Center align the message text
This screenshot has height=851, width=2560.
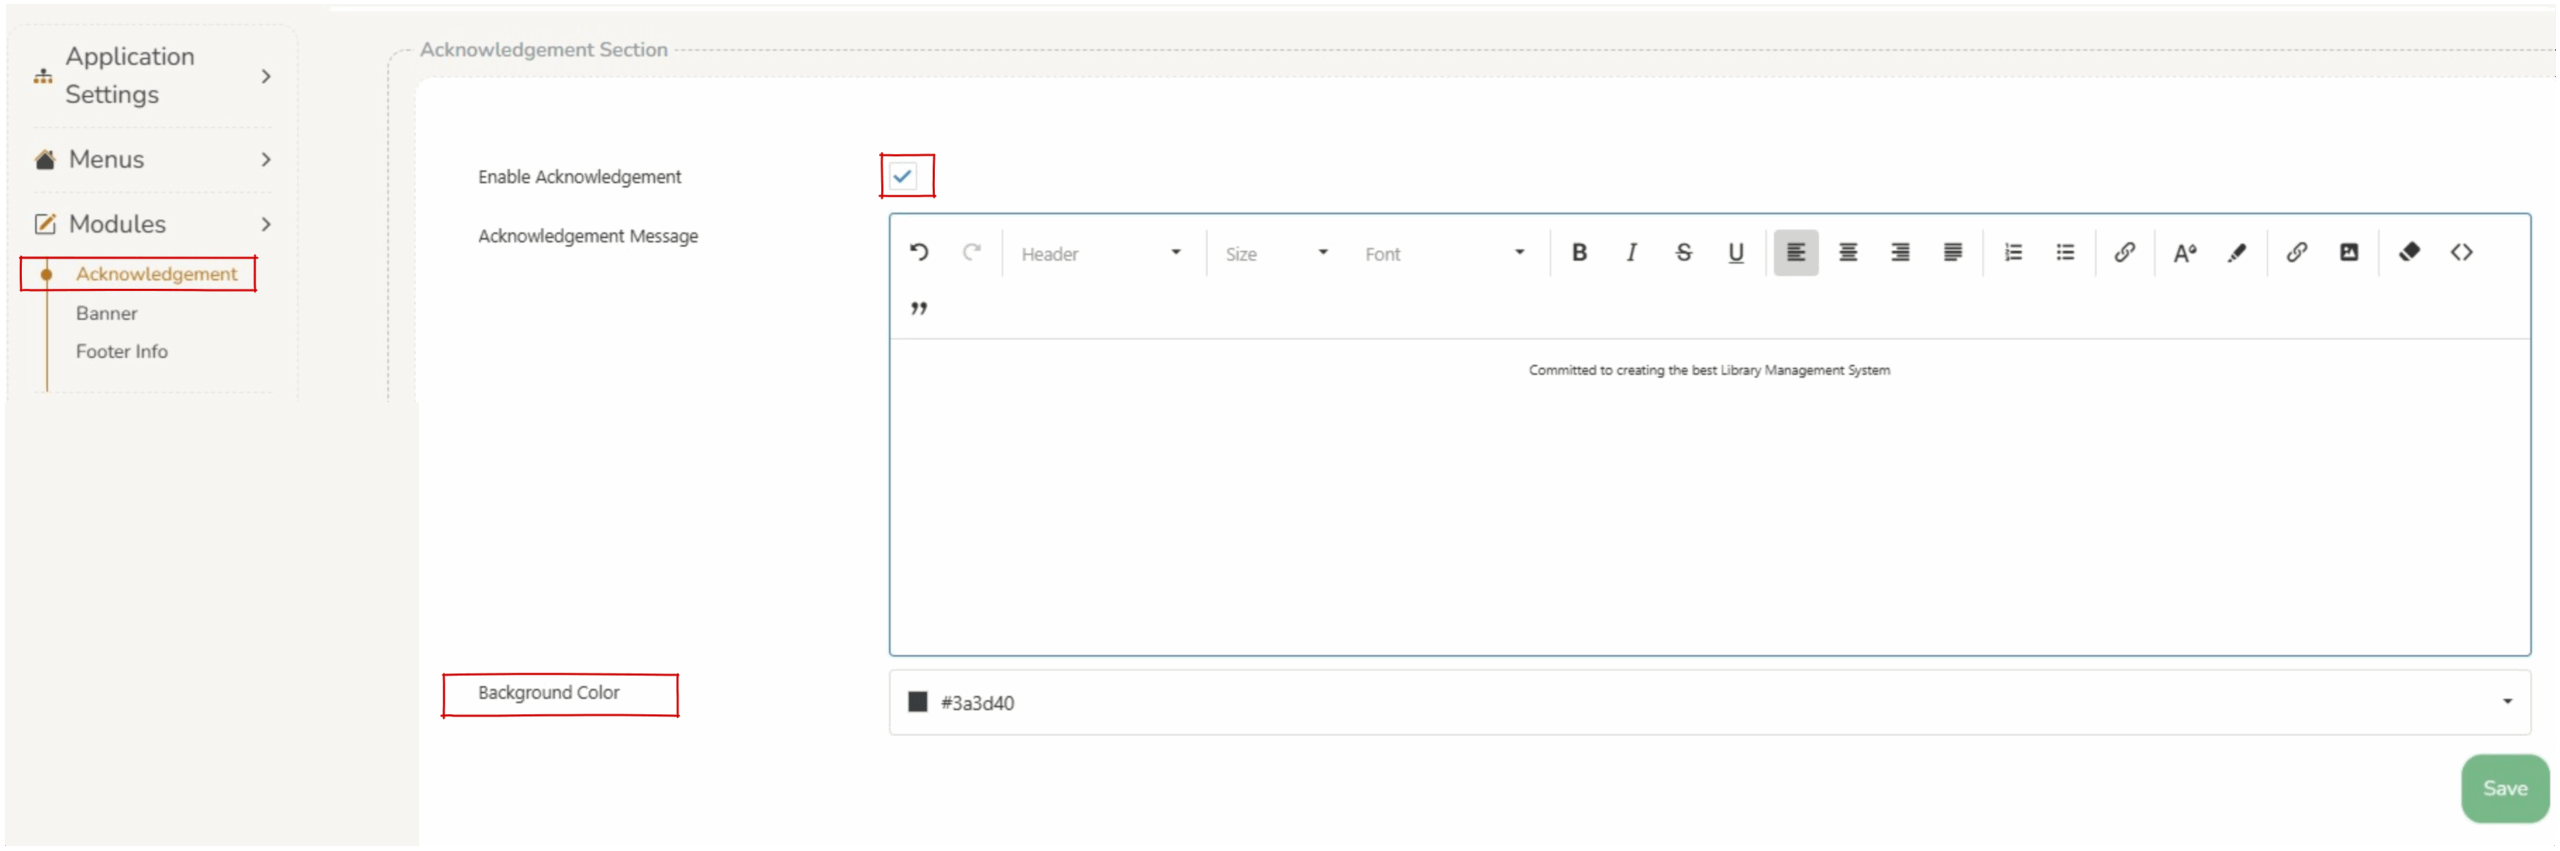pyautogui.click(x=1847, y=253)
